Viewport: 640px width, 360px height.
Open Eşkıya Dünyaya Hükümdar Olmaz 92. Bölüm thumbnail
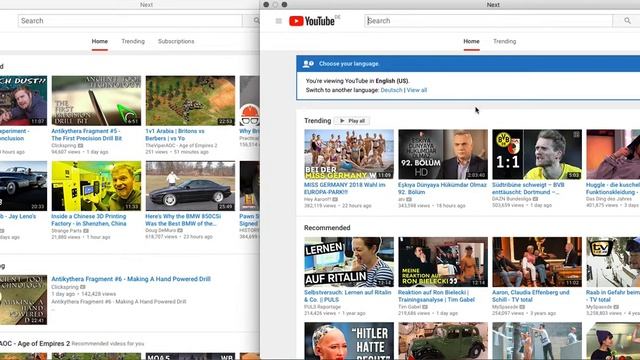coord(443,154)
